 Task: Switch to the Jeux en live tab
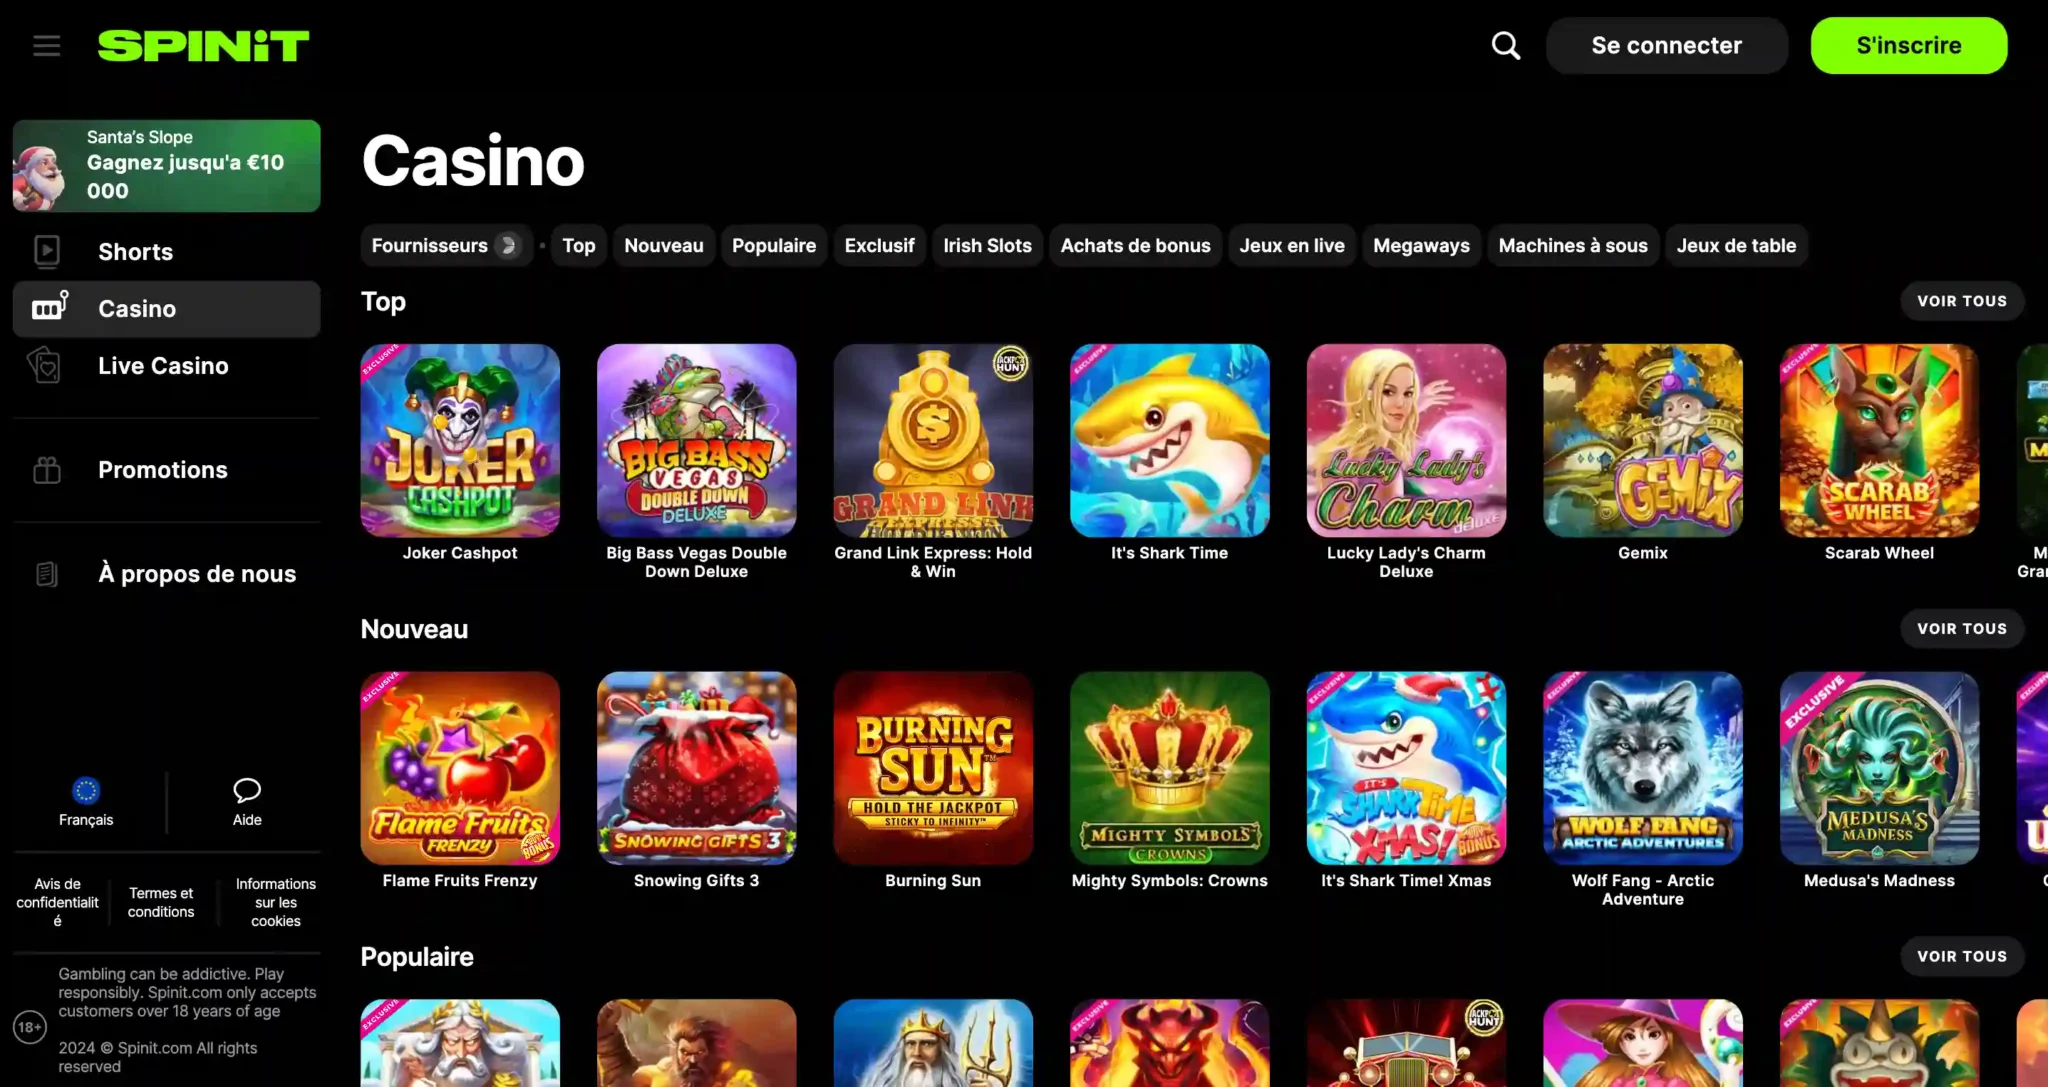tap(1292, 246)
